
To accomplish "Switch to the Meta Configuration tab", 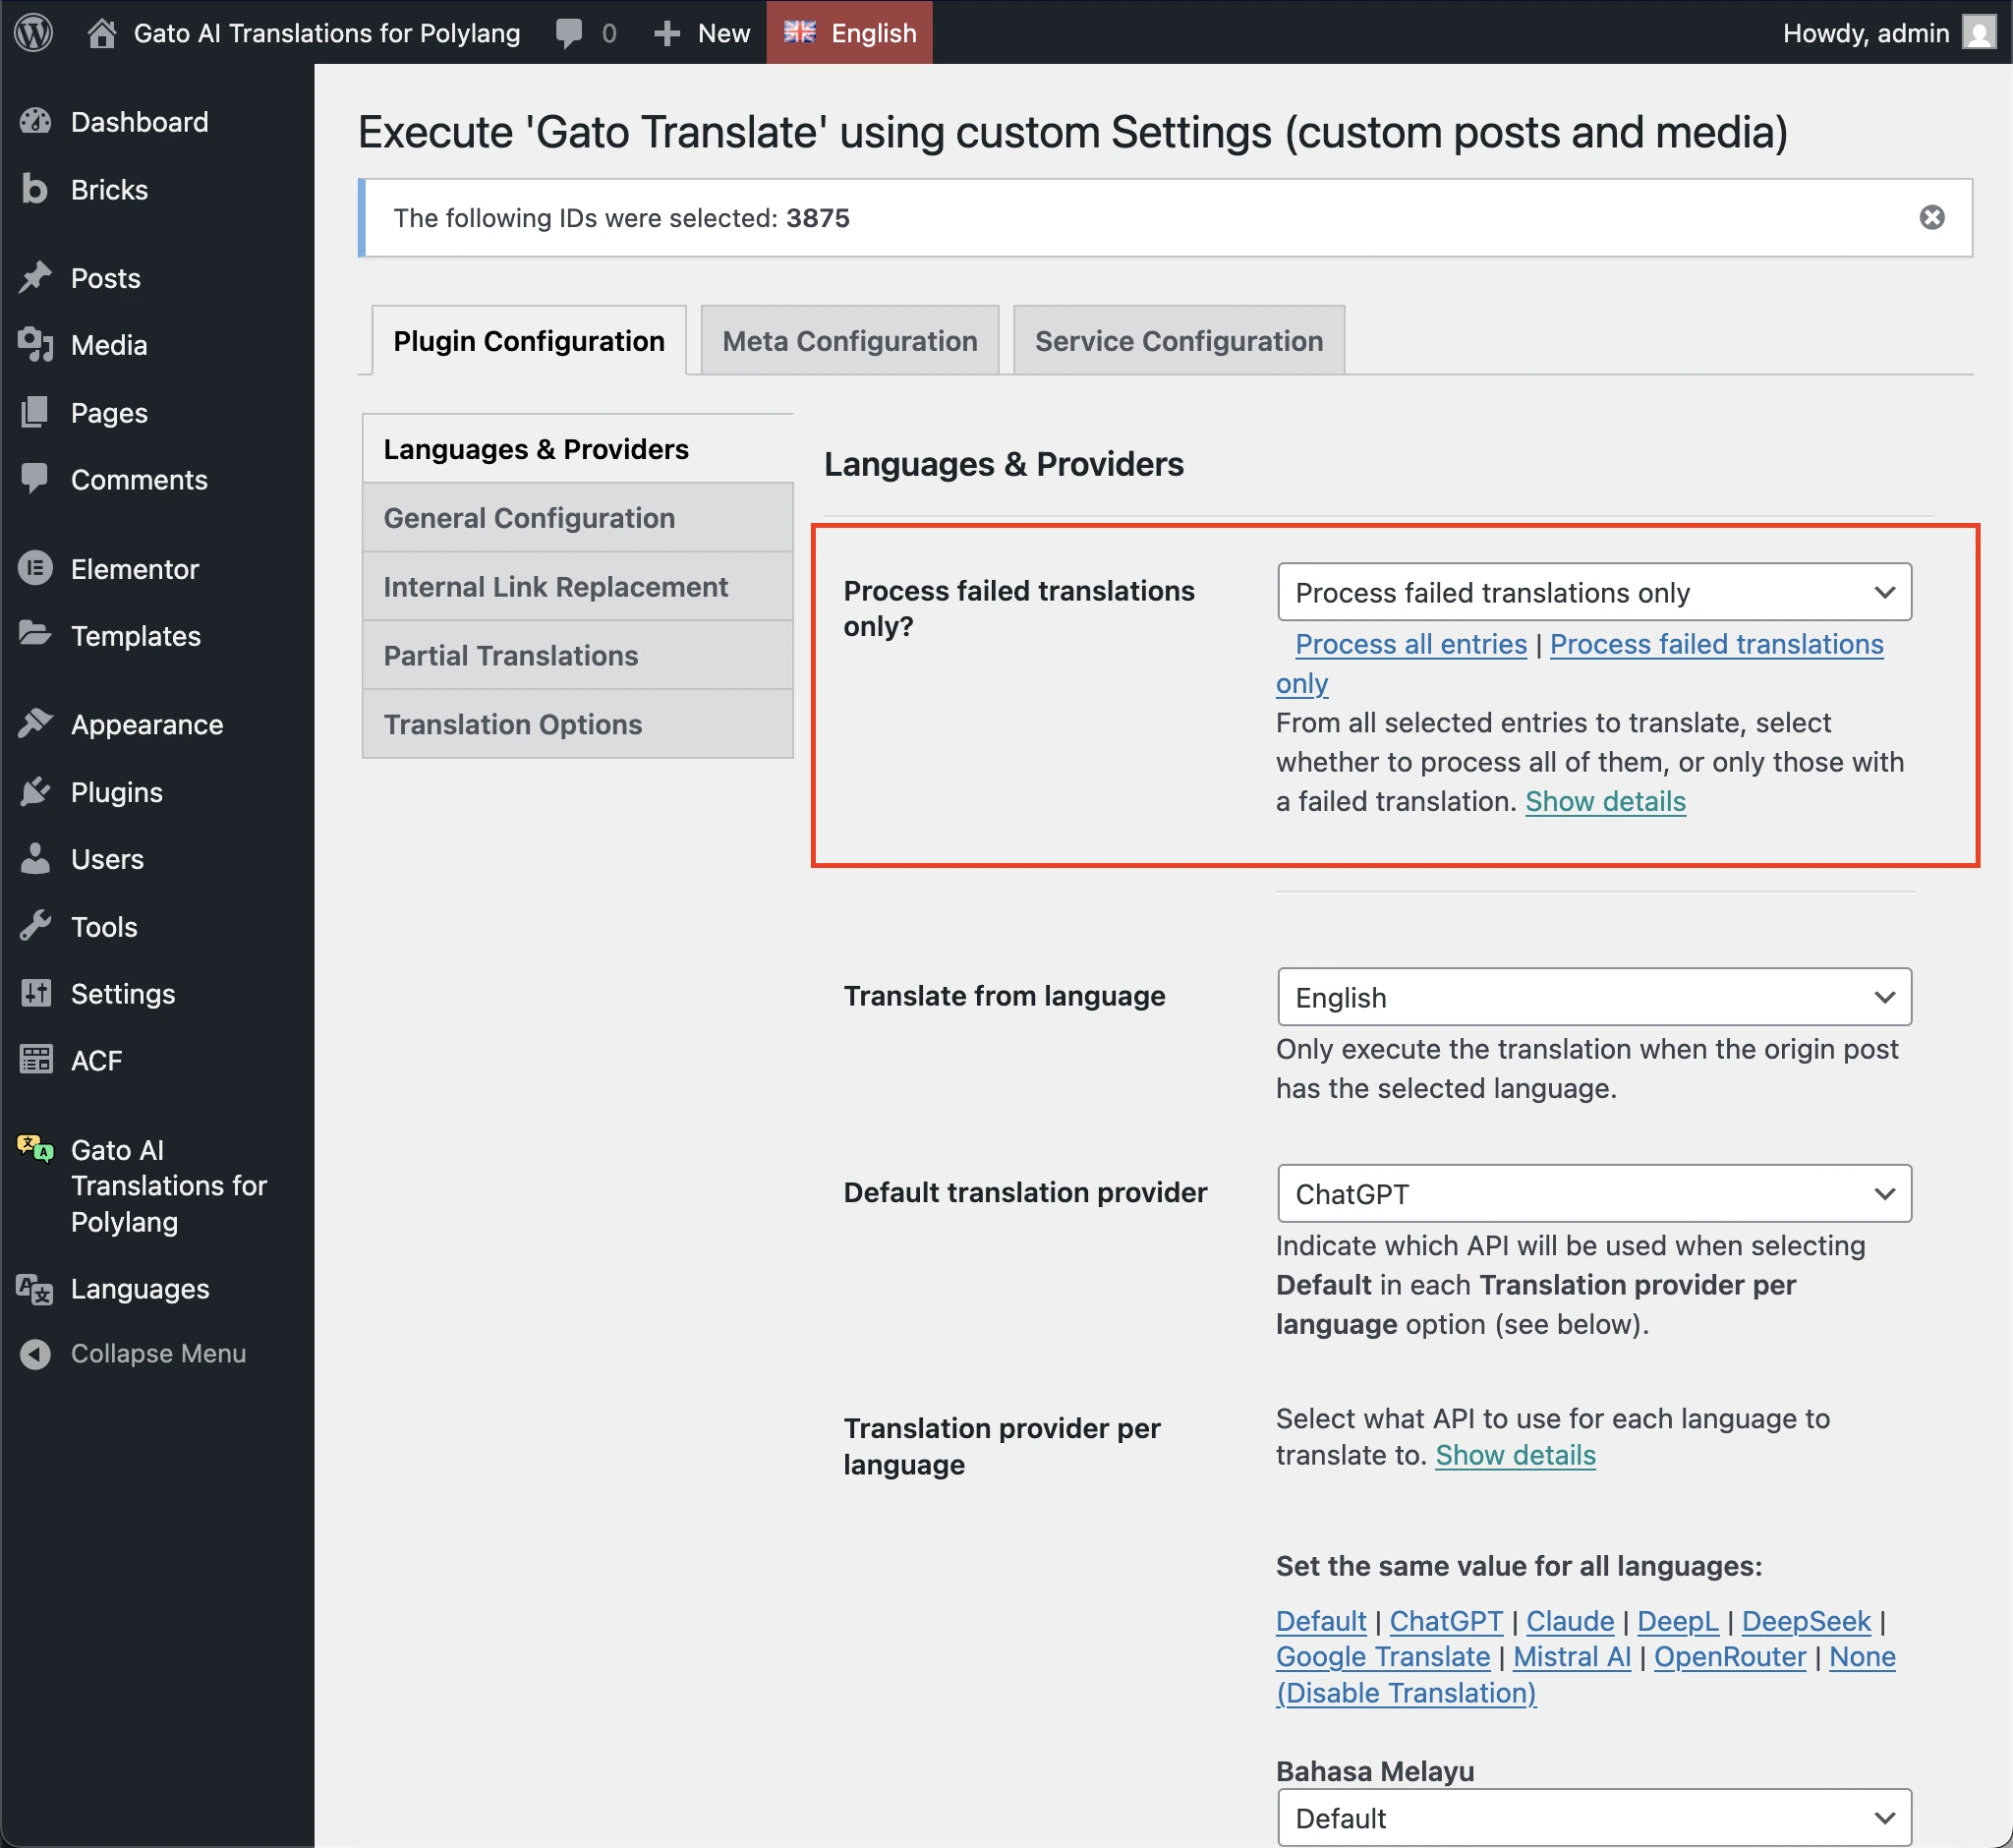I will pos(848,340).
